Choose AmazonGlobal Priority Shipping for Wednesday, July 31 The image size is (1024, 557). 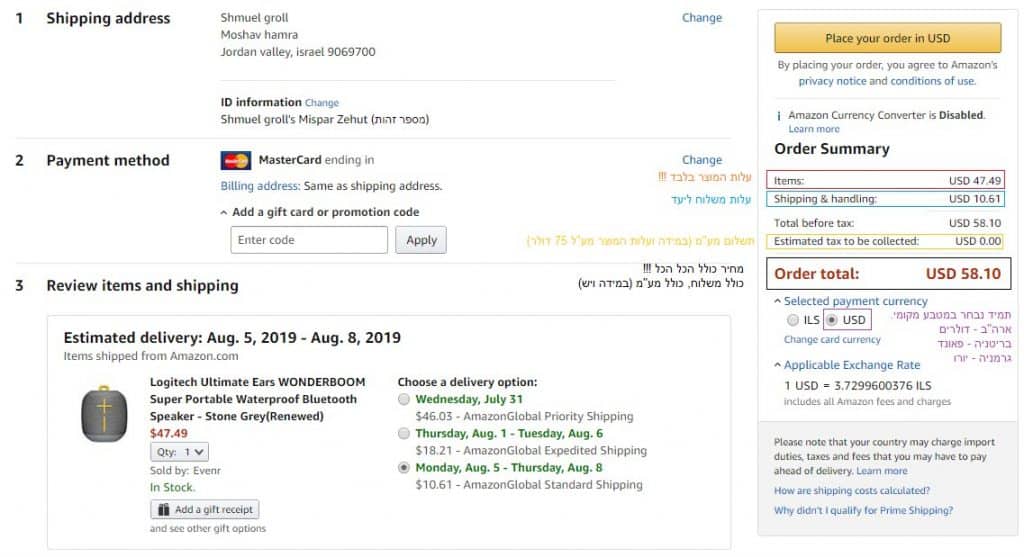click(x=404, y=399)
